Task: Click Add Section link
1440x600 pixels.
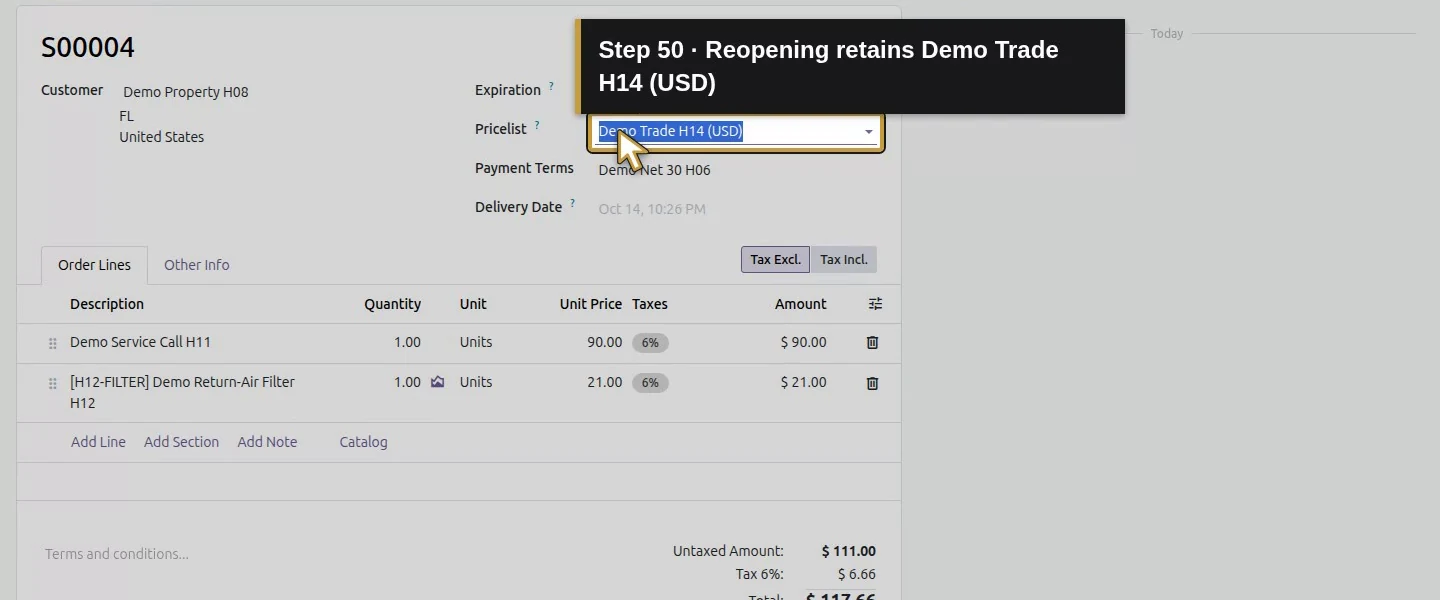Action: 181,442
